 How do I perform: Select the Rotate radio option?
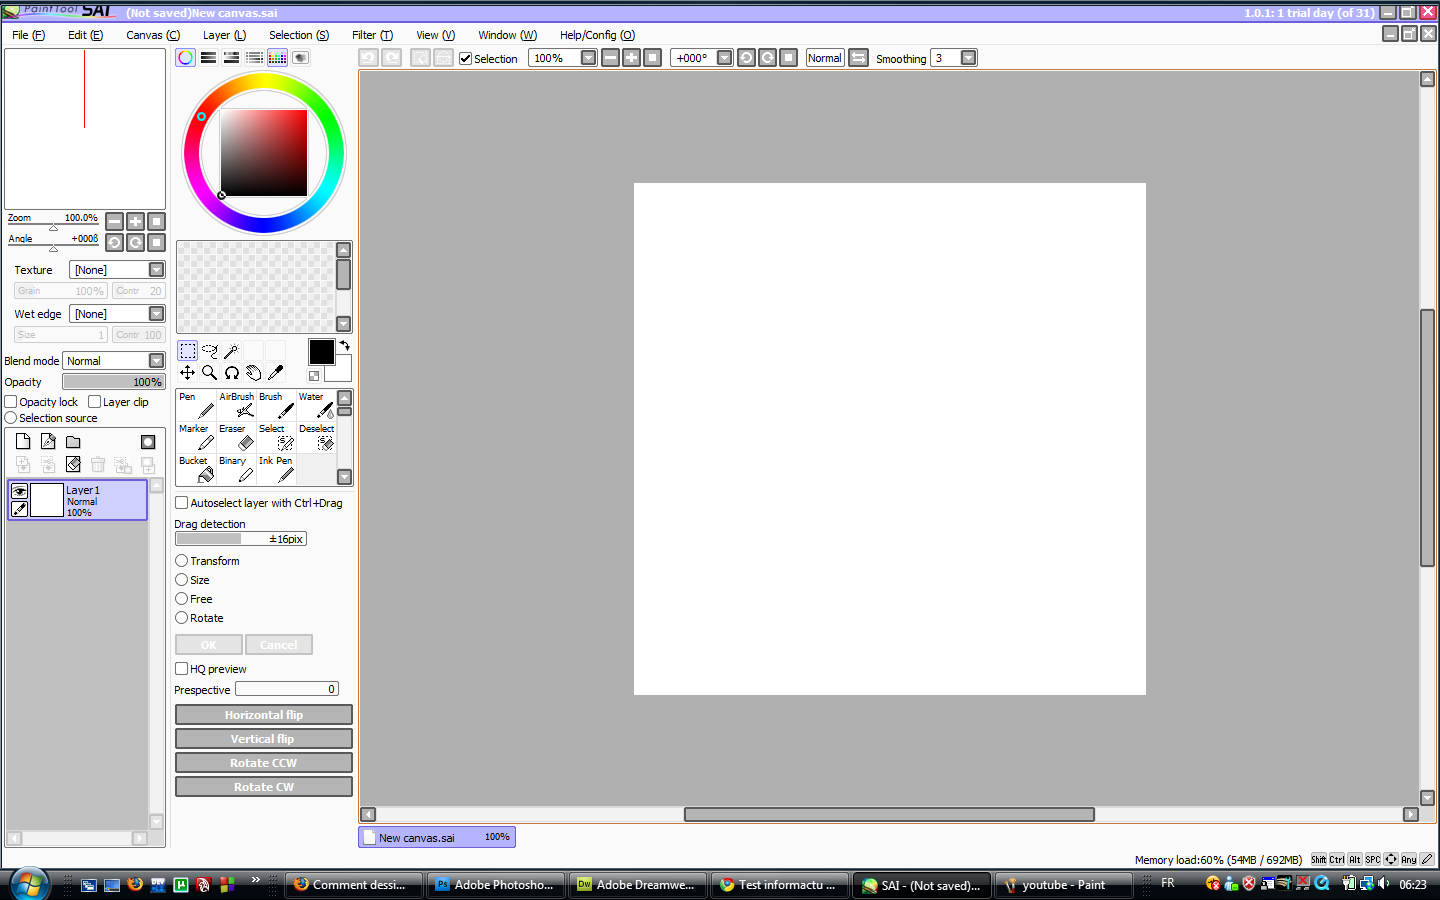click(x=181, y=618)
